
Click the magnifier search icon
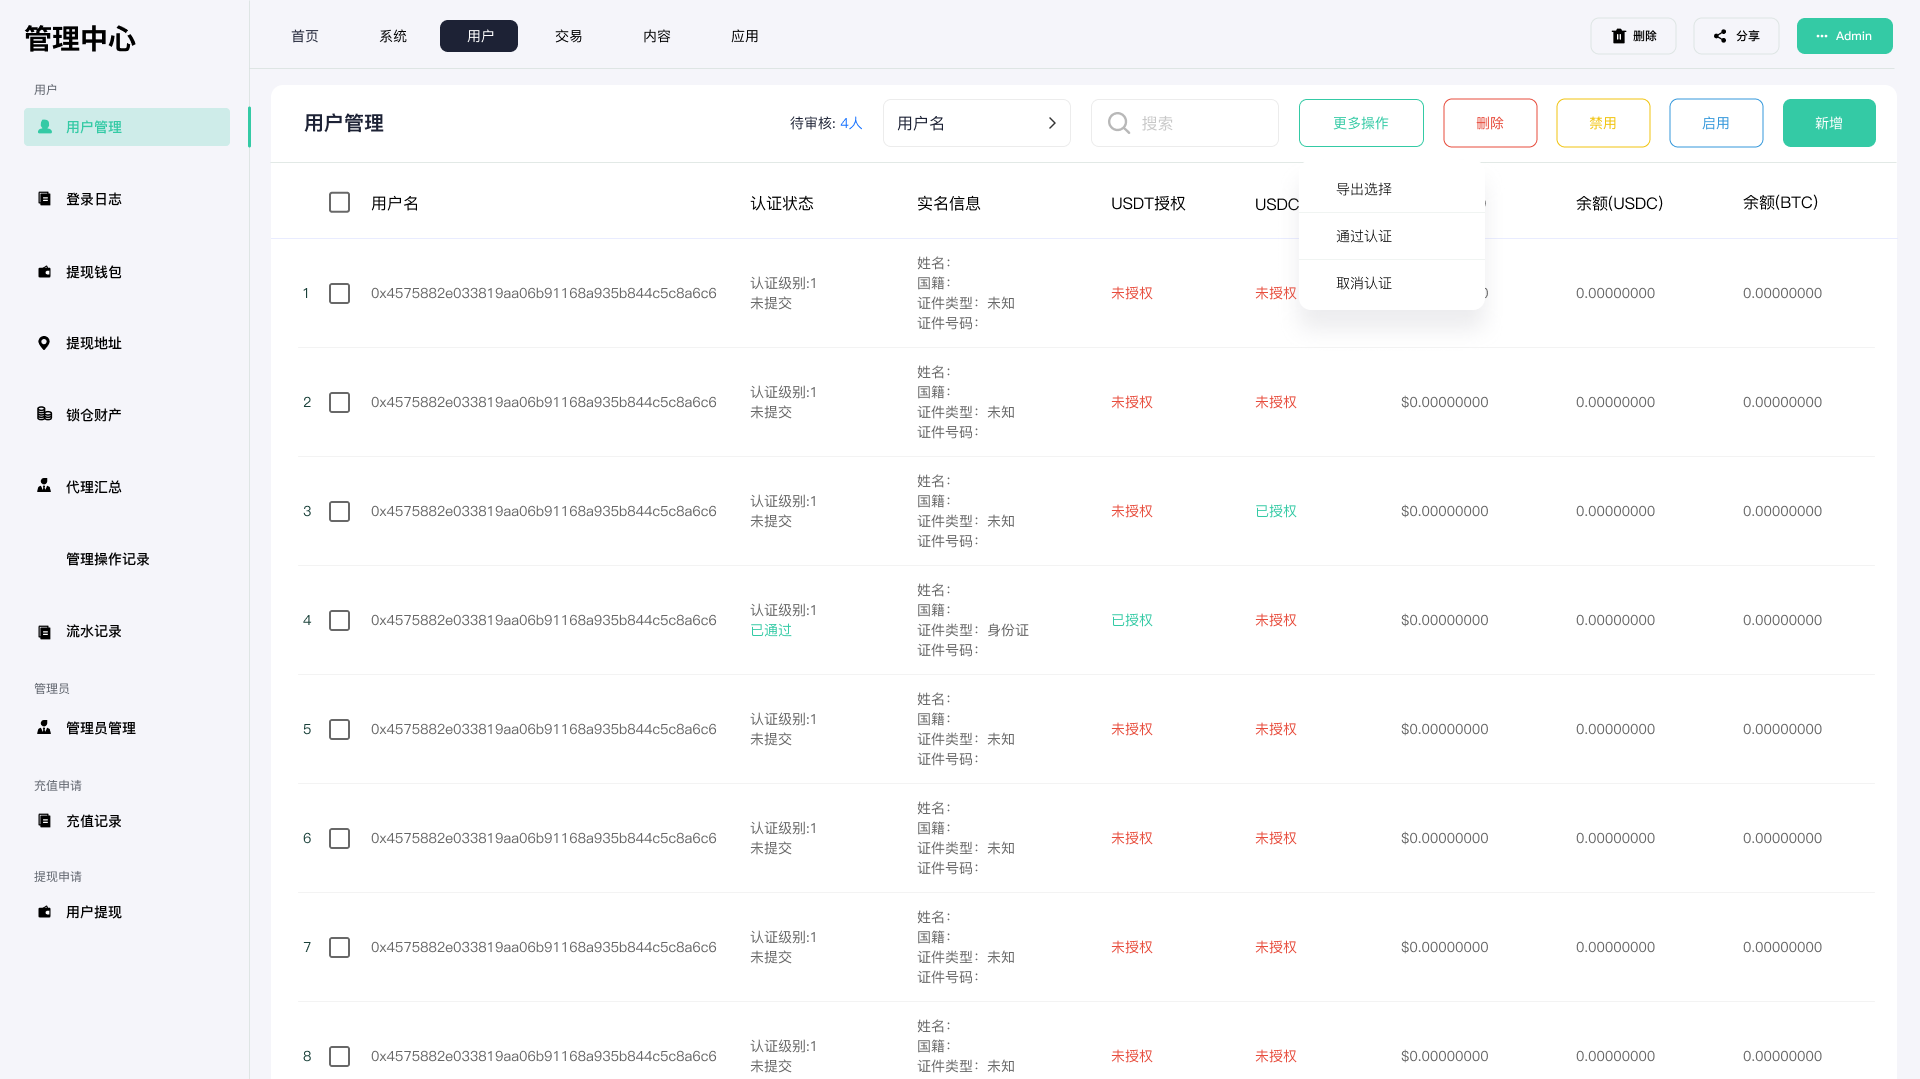[x=1119, y=123]
